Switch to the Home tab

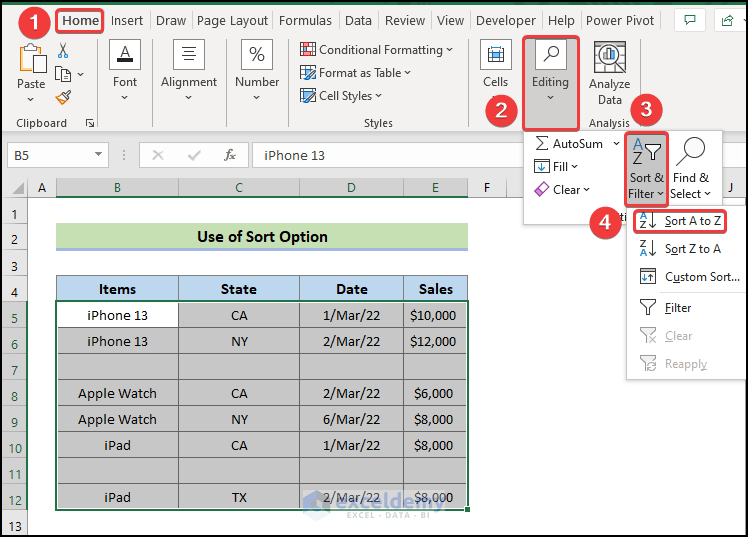80,21
